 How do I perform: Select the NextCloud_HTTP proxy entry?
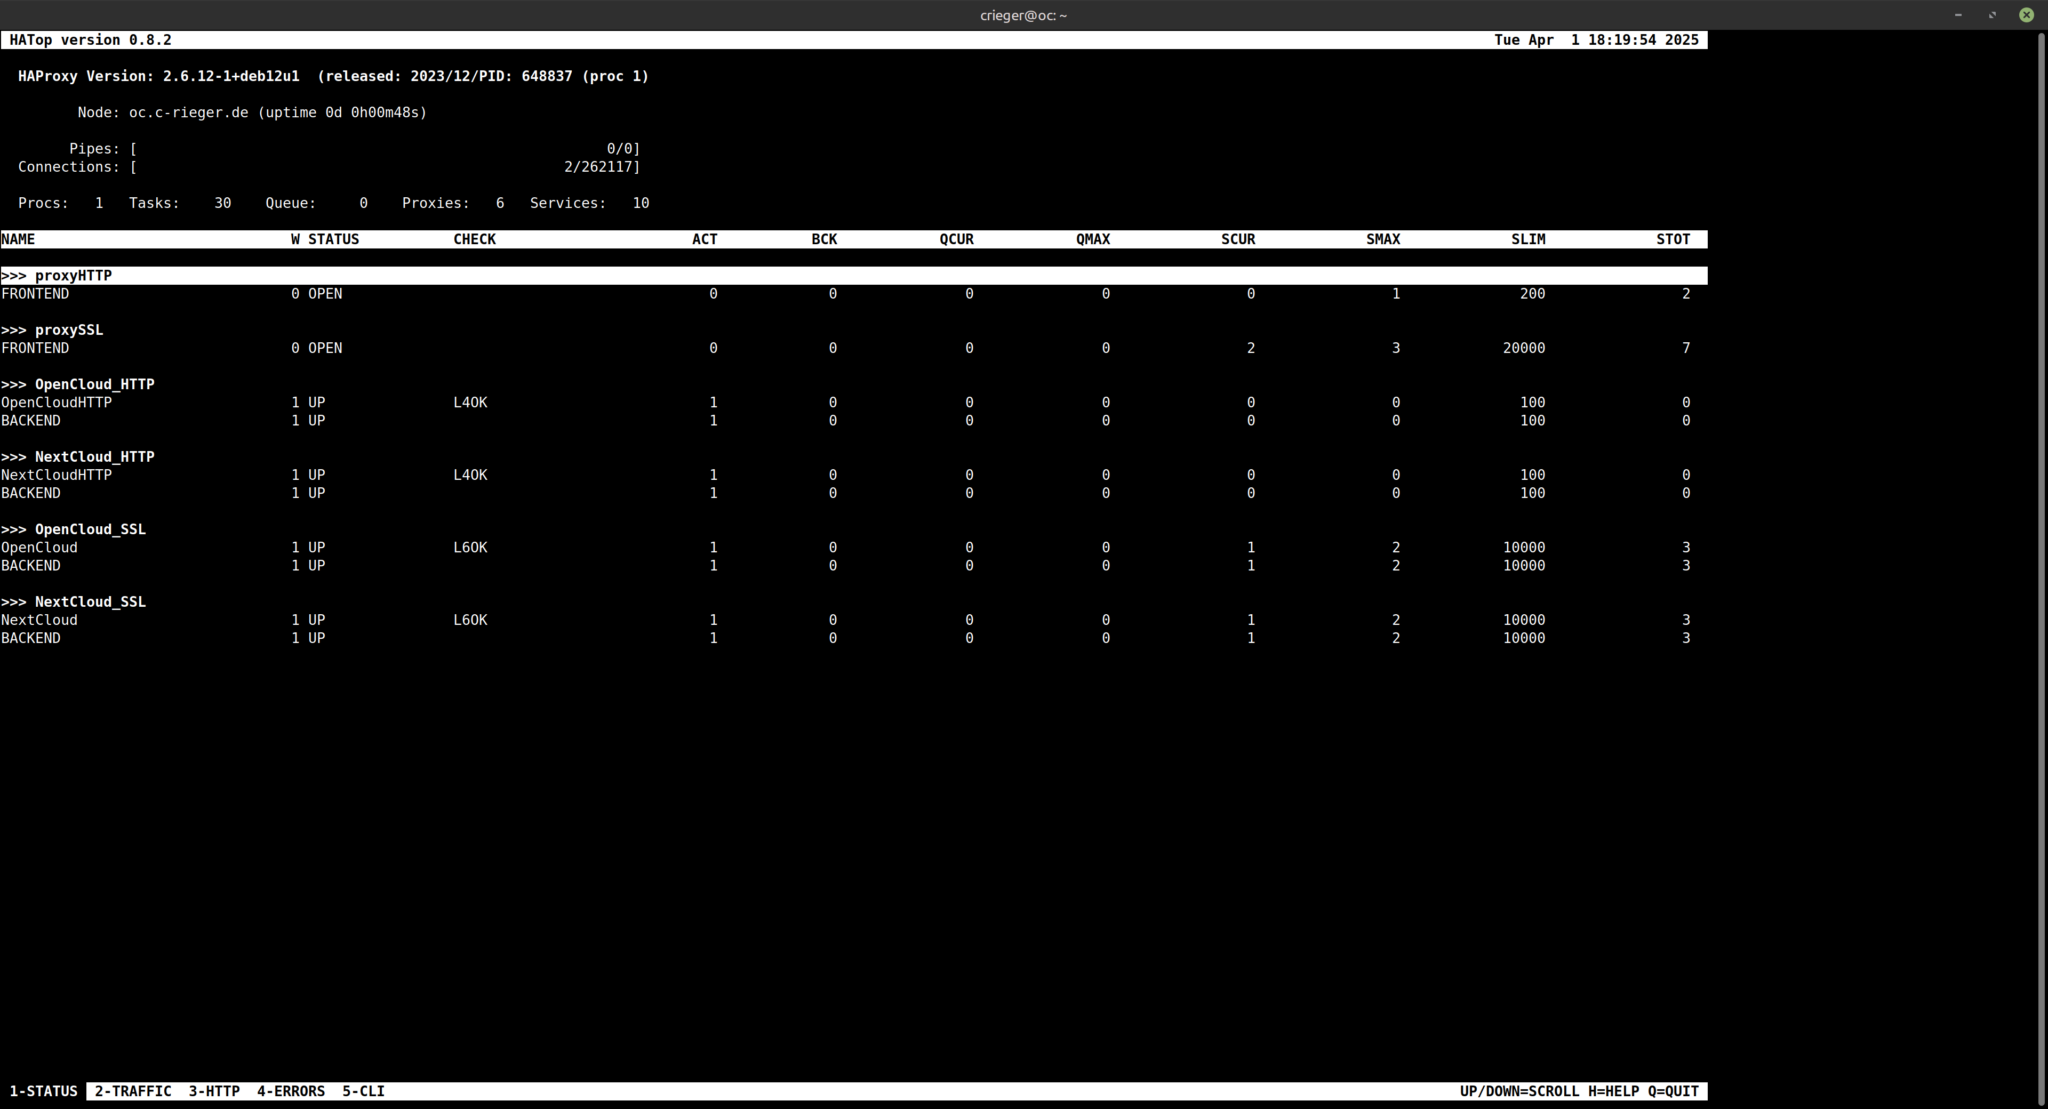coord(78,456)
